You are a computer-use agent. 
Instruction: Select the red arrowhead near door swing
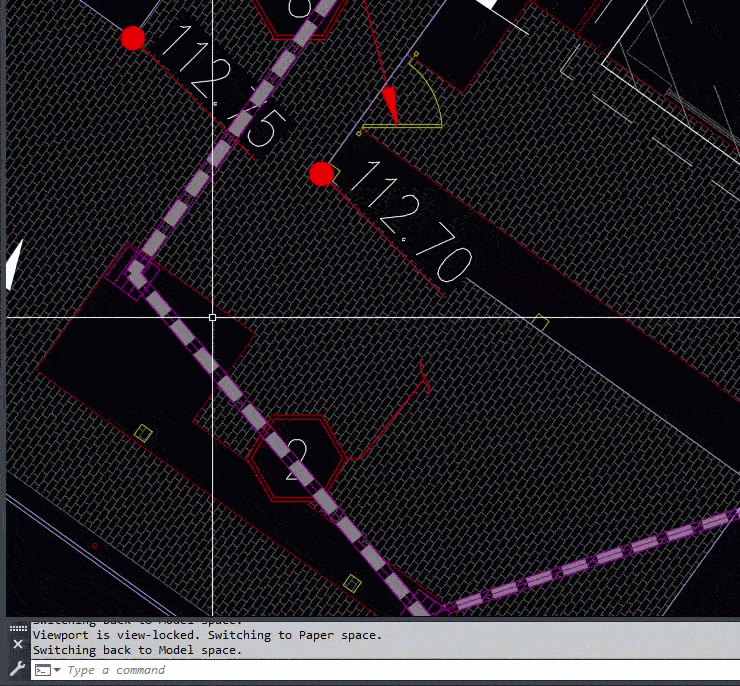pyautogui.click(x=391, y=106)
